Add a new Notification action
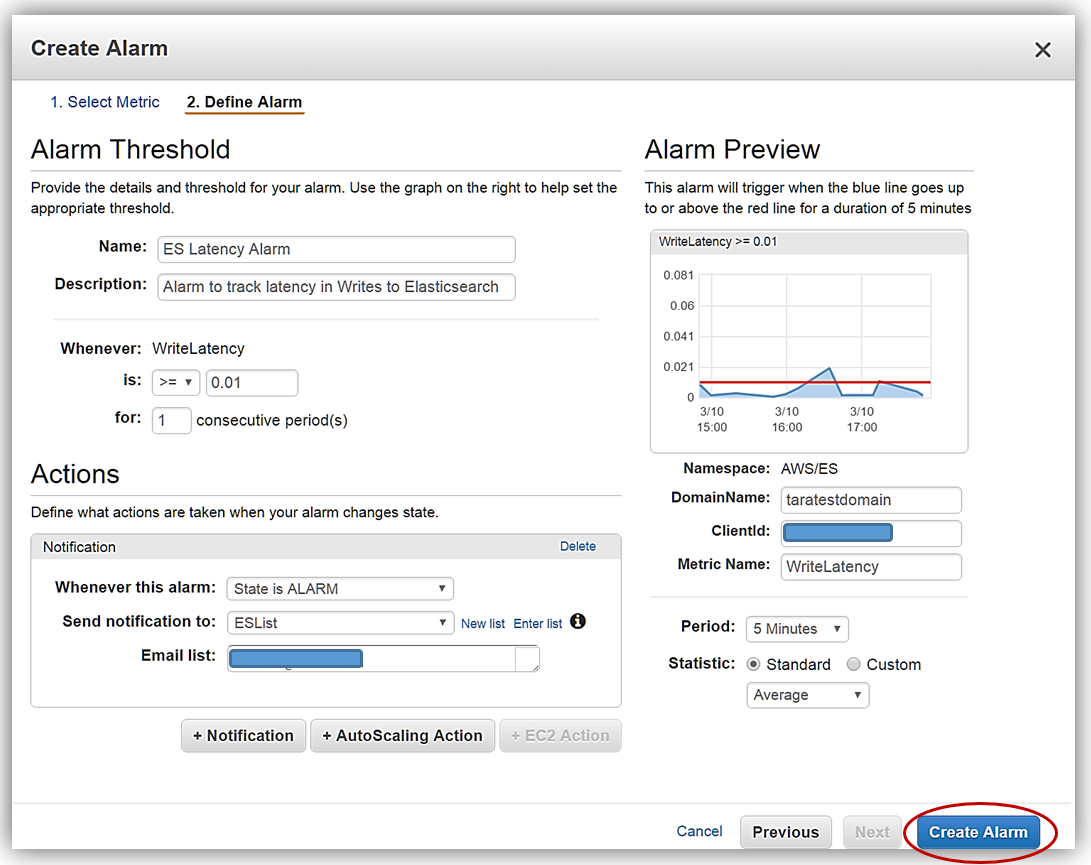The image size is (1091, 865). pyautogui.click(x=243, y=736)
